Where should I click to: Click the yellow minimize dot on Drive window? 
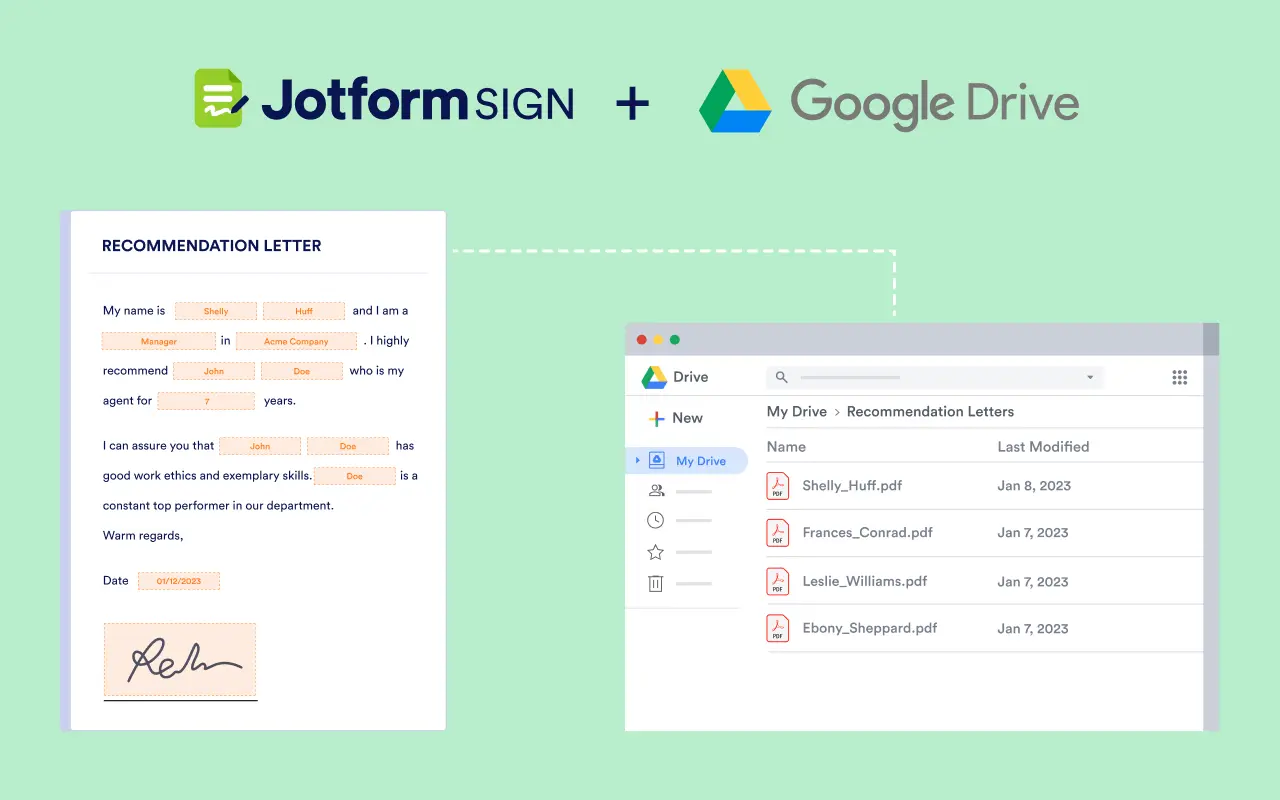[658, 340]
